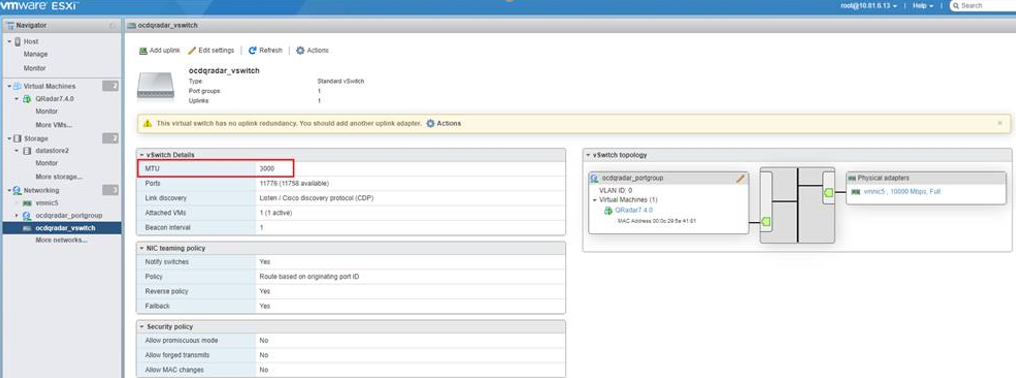Screen dimensions: 1016x378
Task: Click the Search field
Action: pos(983,6)
